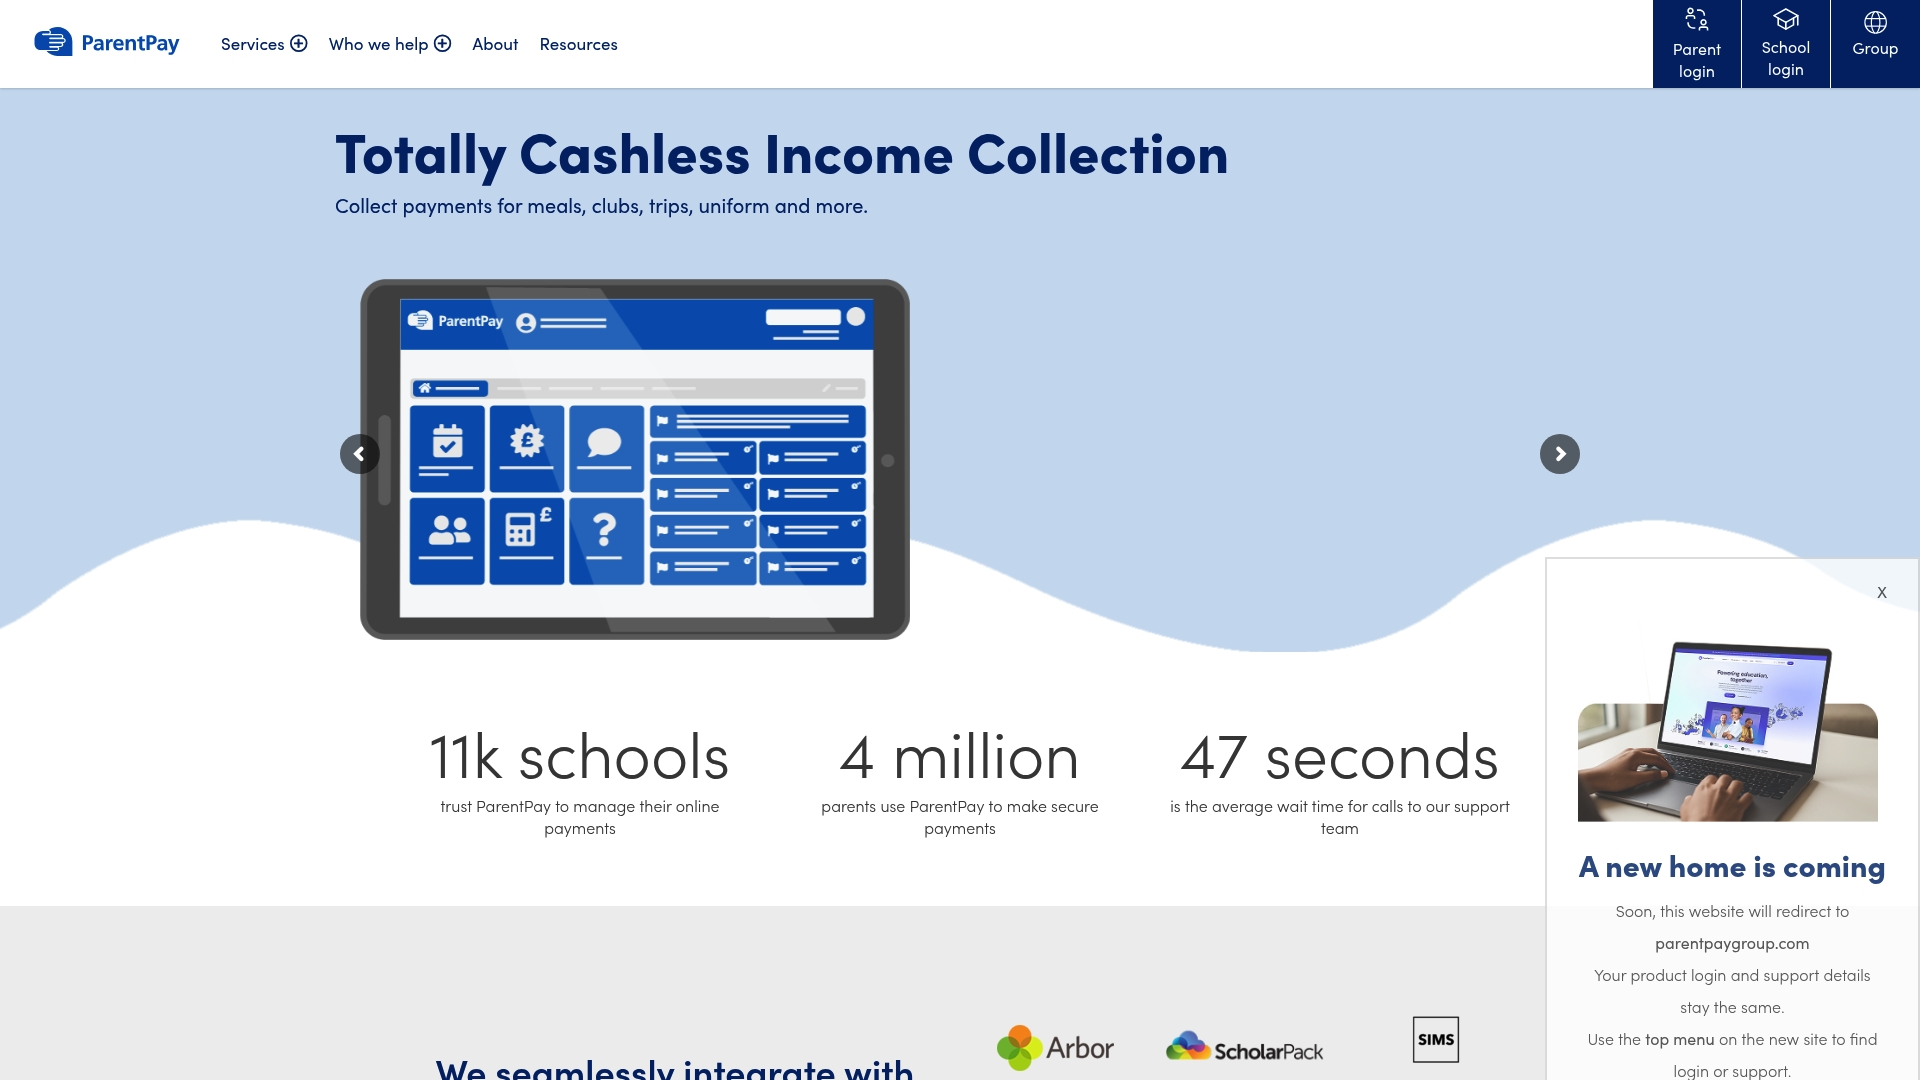
Task: Close the 'A new home is coming' popup
Action: click(1882, 592)
